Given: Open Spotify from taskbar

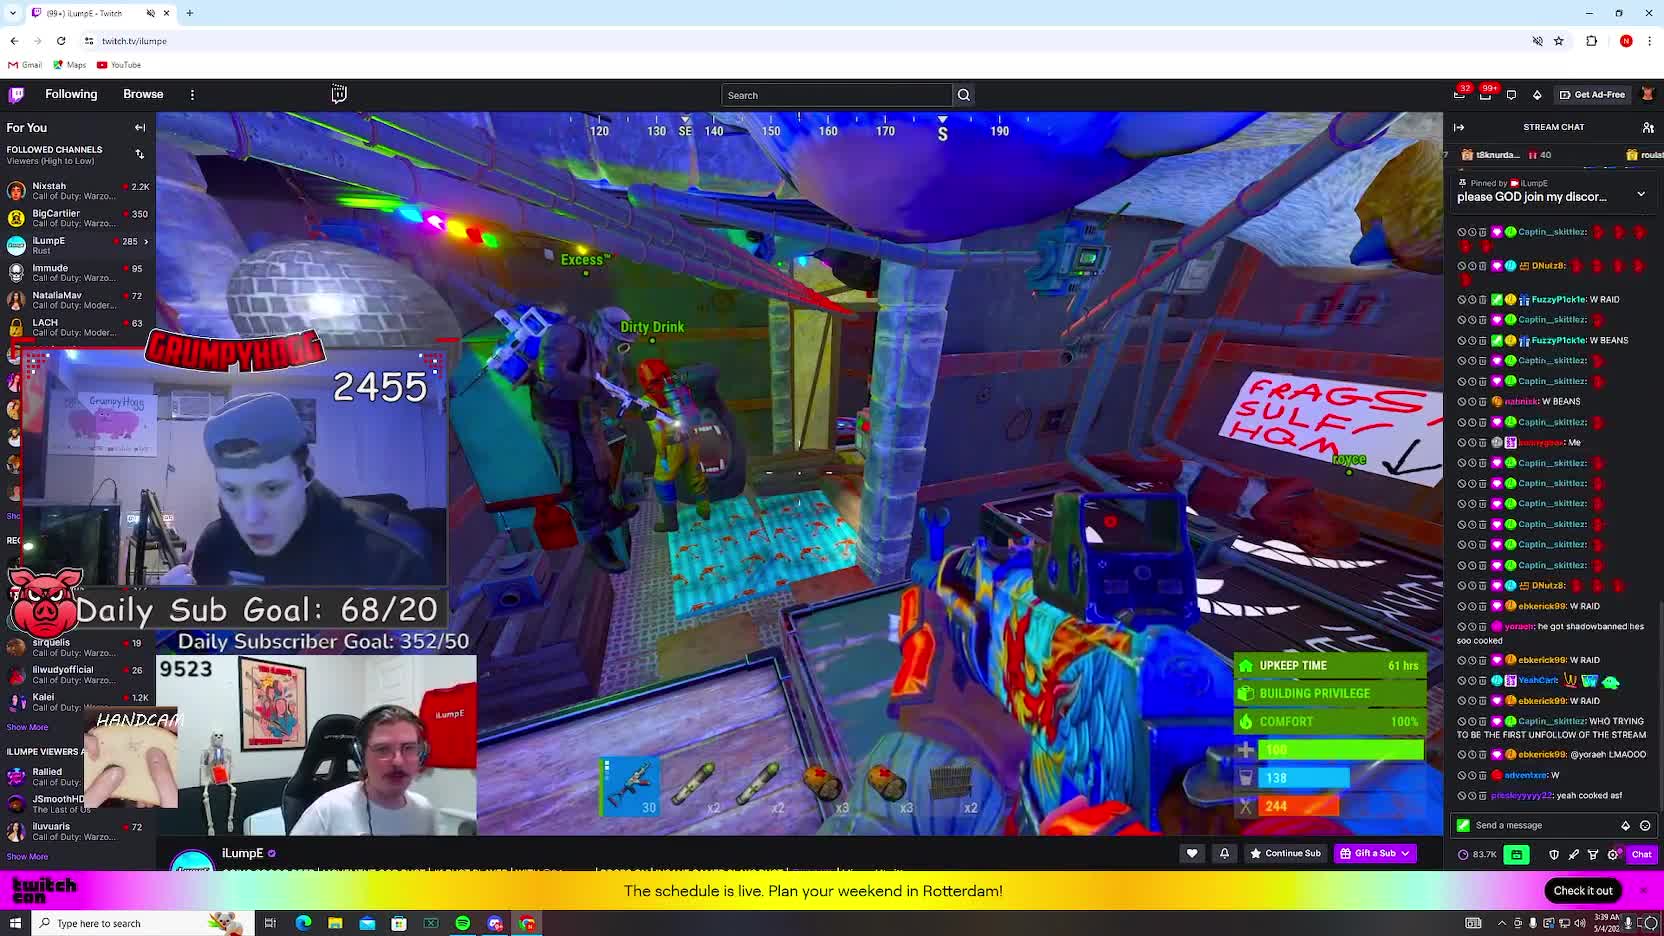Looking at the screenshot, I should (x=463, y=923).
